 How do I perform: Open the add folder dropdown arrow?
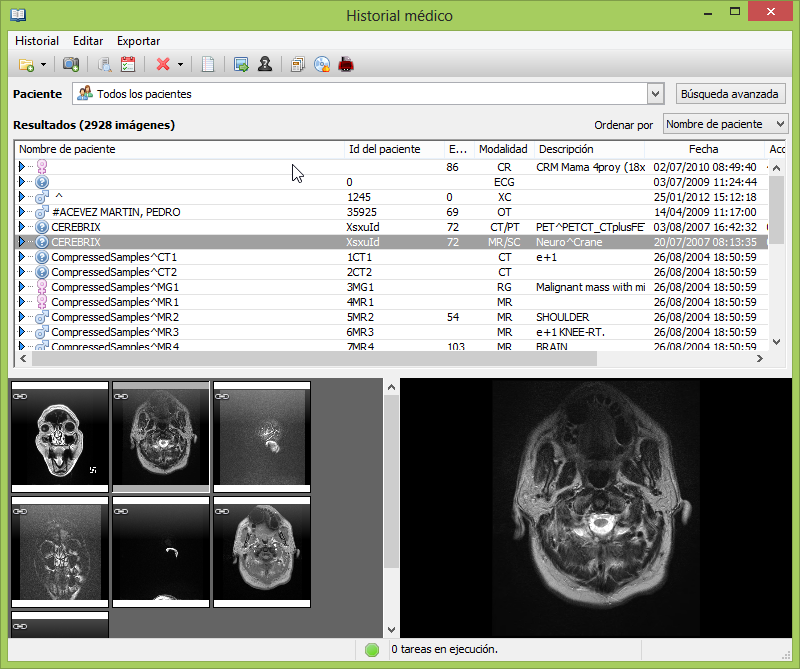point(43,65)
